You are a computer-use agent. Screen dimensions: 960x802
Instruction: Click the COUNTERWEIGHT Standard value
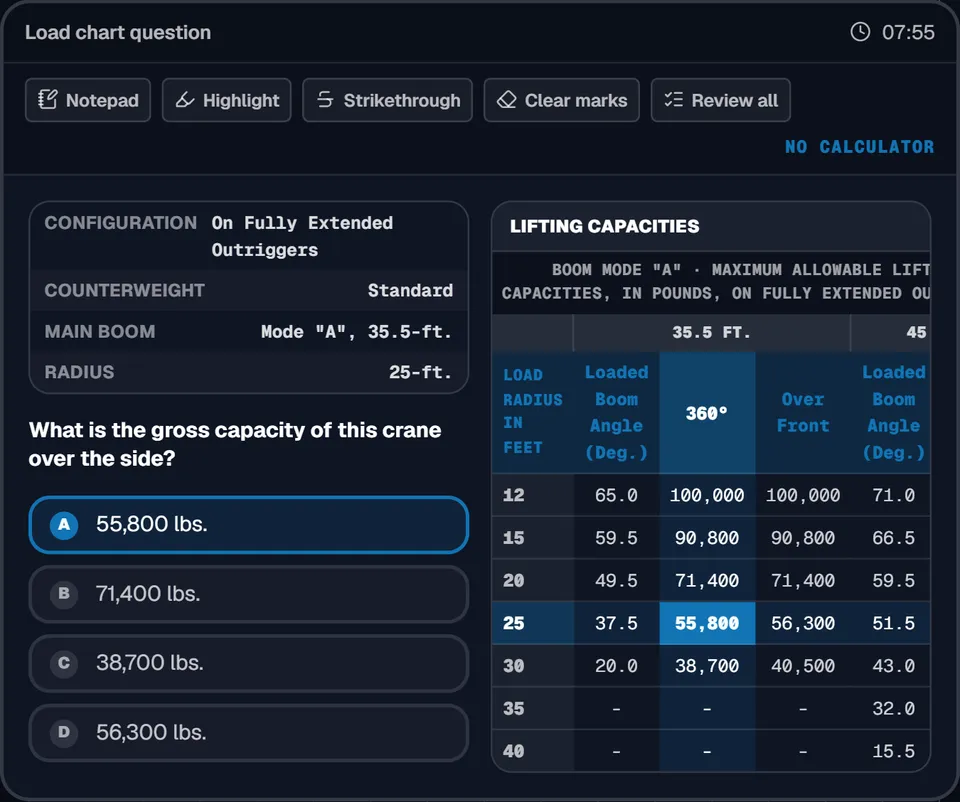[x=410, y=290]
